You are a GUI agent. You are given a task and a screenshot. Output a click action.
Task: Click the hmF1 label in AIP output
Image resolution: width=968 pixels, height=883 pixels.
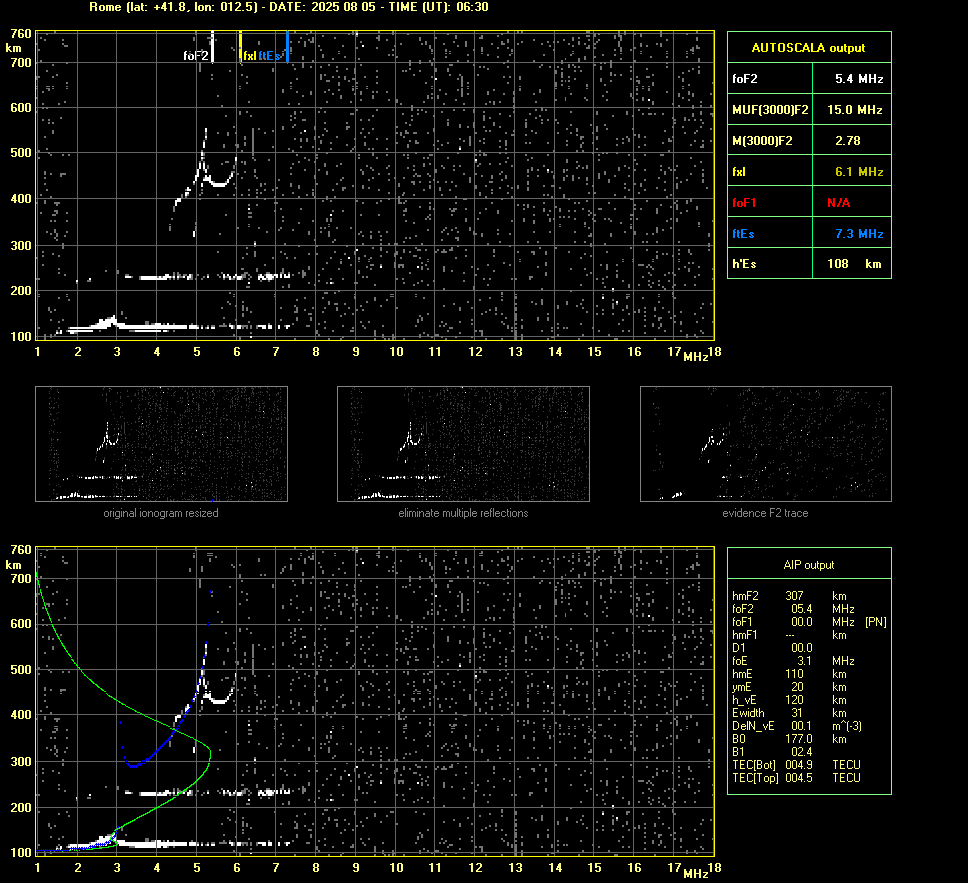[x=745, y=635]
